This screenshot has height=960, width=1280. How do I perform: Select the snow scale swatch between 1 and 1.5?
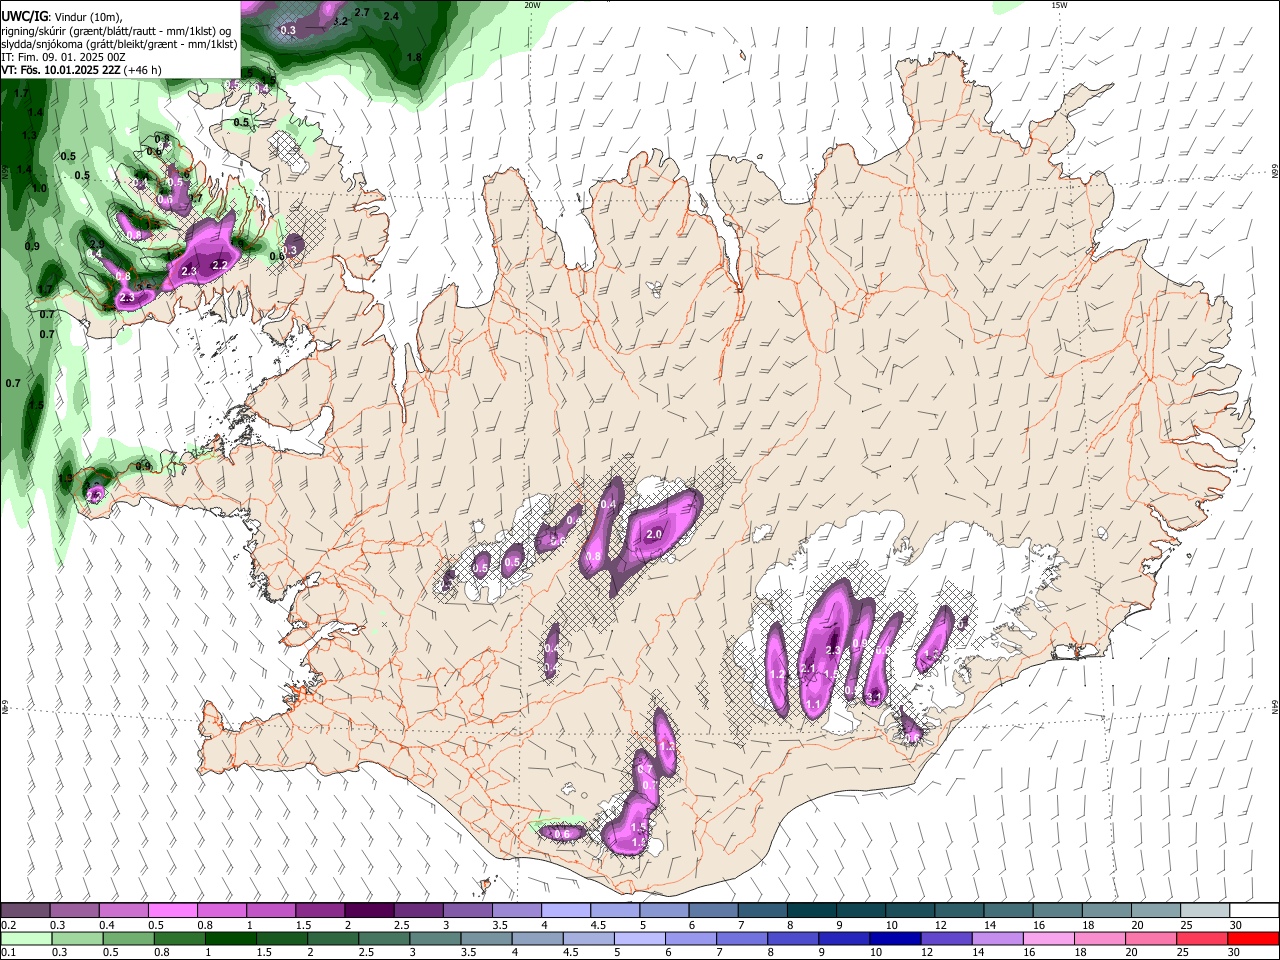270,910
